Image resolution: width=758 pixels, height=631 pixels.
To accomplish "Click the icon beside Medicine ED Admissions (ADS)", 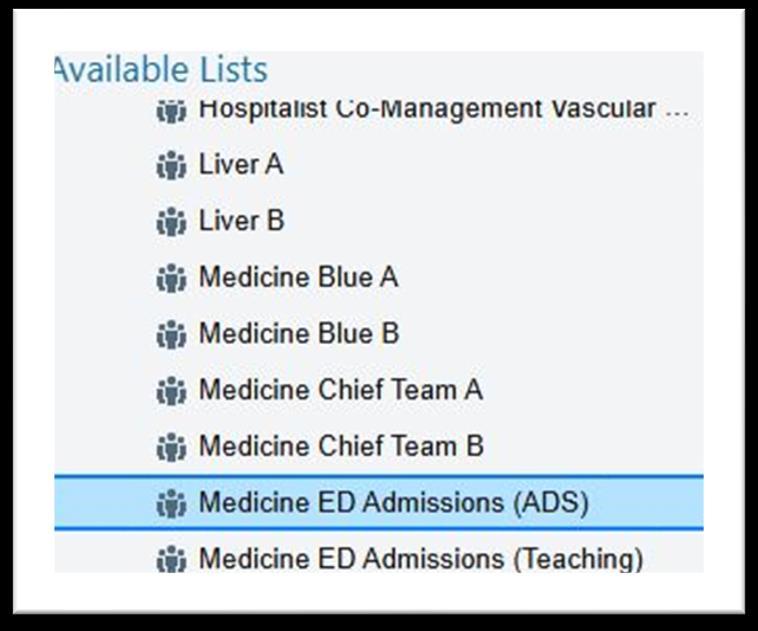I will point(171,503).
